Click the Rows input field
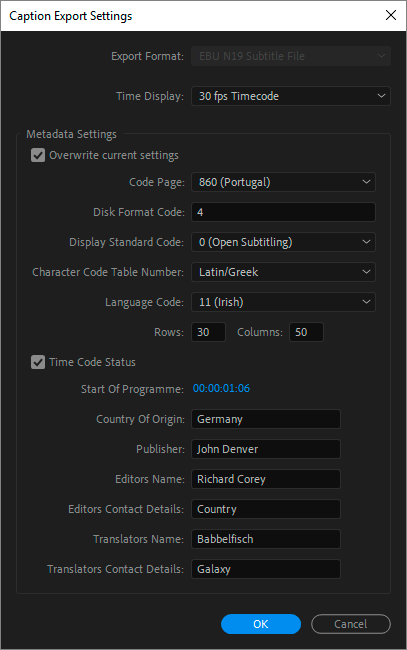407x650 pixels. coord(208,332)
